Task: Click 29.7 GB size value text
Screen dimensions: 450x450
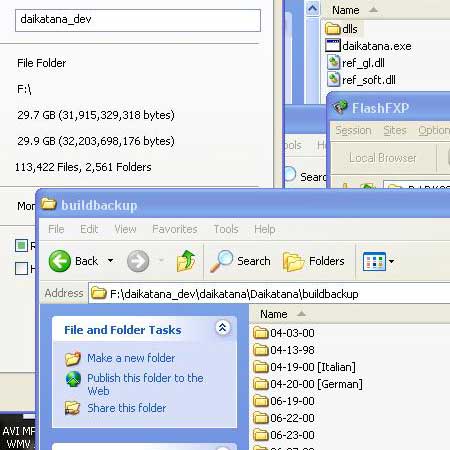Action: pyautogui.click(x=96, y=115)
